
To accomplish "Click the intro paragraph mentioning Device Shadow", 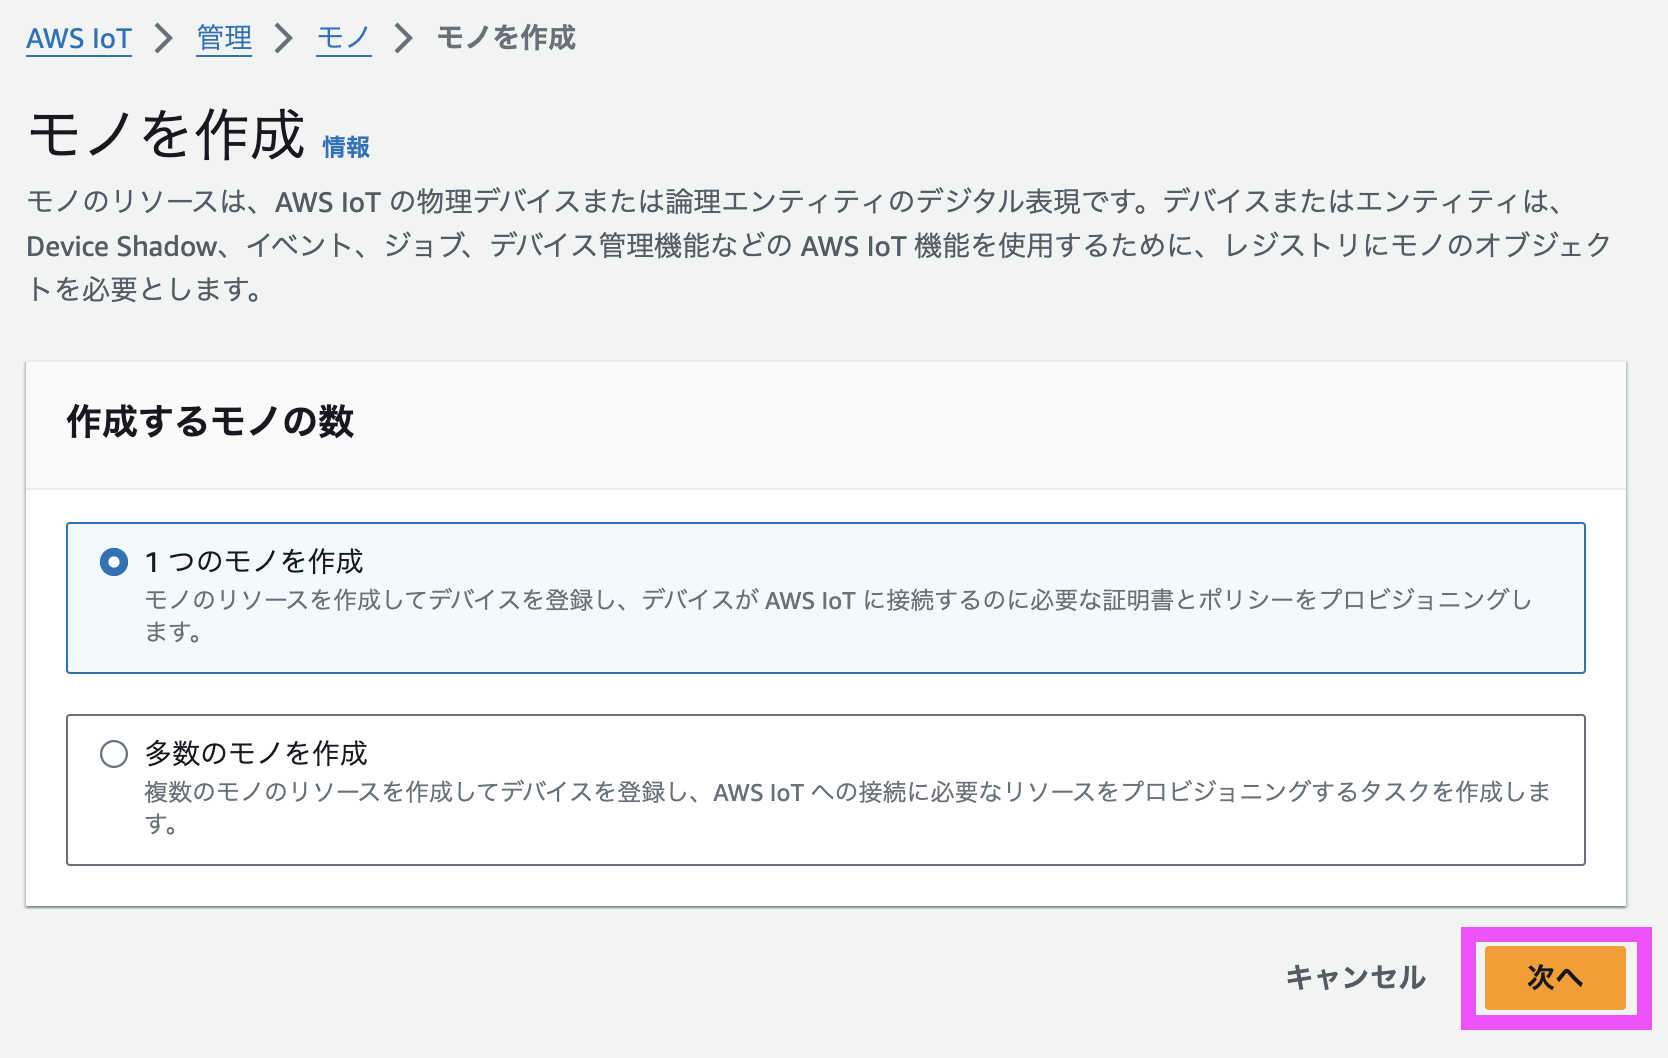I will coord(819,245).
